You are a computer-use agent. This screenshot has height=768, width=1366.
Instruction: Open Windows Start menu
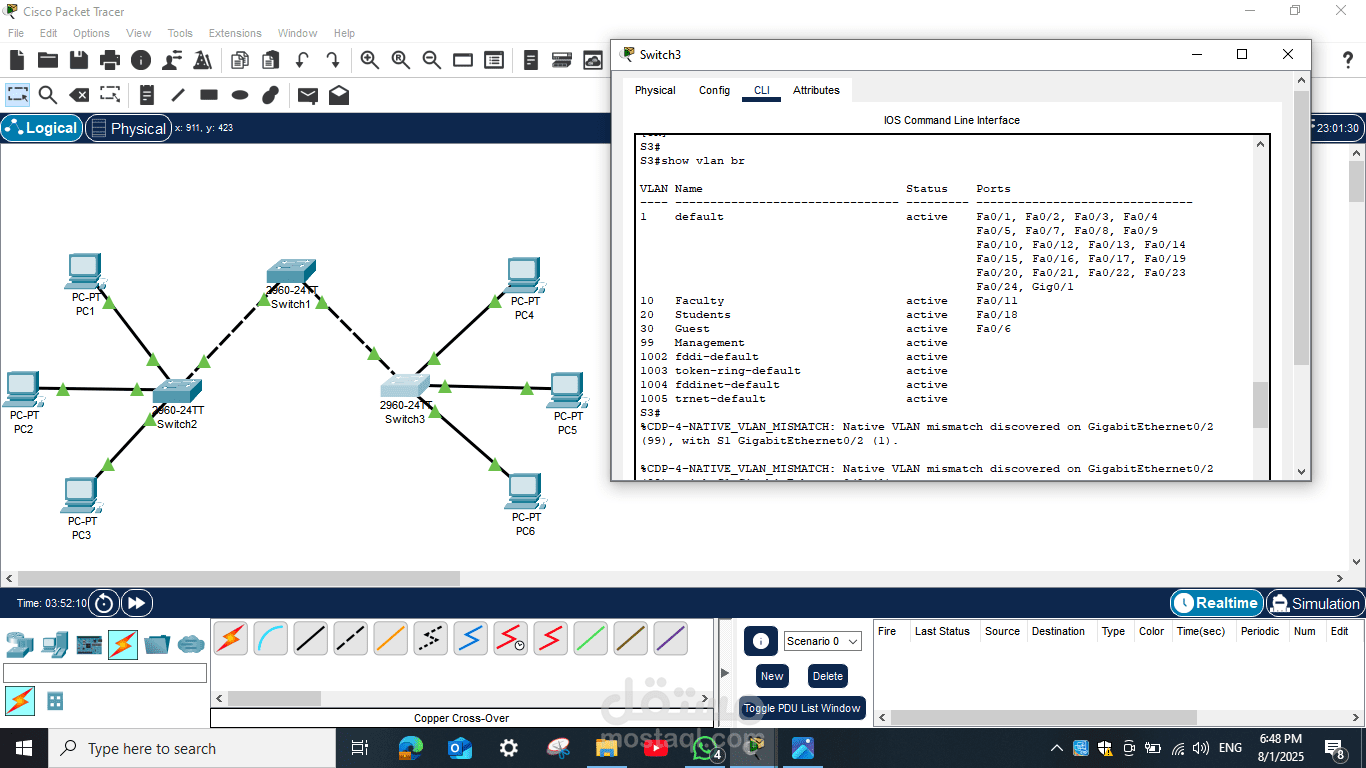24,748
